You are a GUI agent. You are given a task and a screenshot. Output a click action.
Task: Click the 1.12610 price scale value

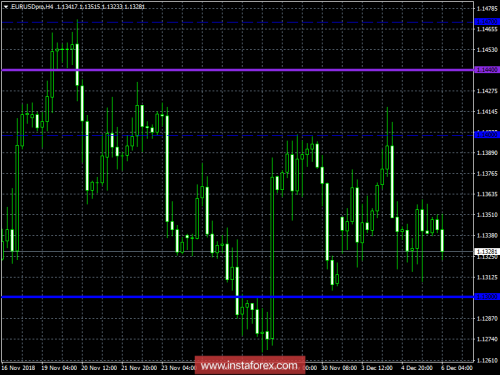tap(487, 360)
